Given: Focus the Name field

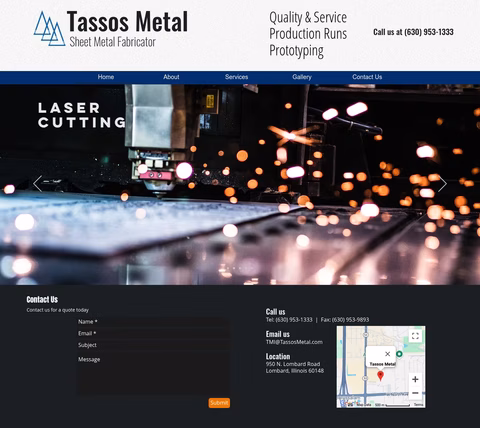Looking at the screenshot, I should 153,322.
